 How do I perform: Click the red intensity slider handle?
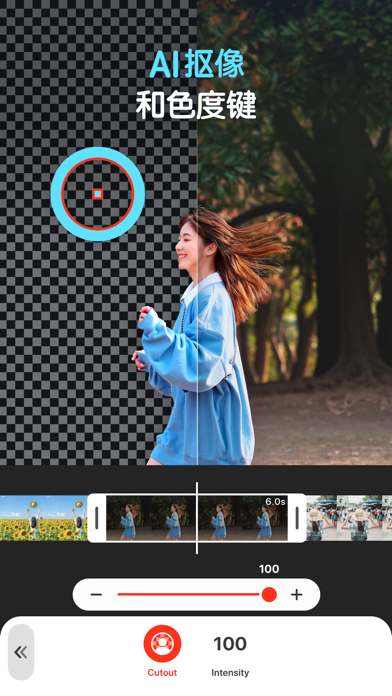269,594
